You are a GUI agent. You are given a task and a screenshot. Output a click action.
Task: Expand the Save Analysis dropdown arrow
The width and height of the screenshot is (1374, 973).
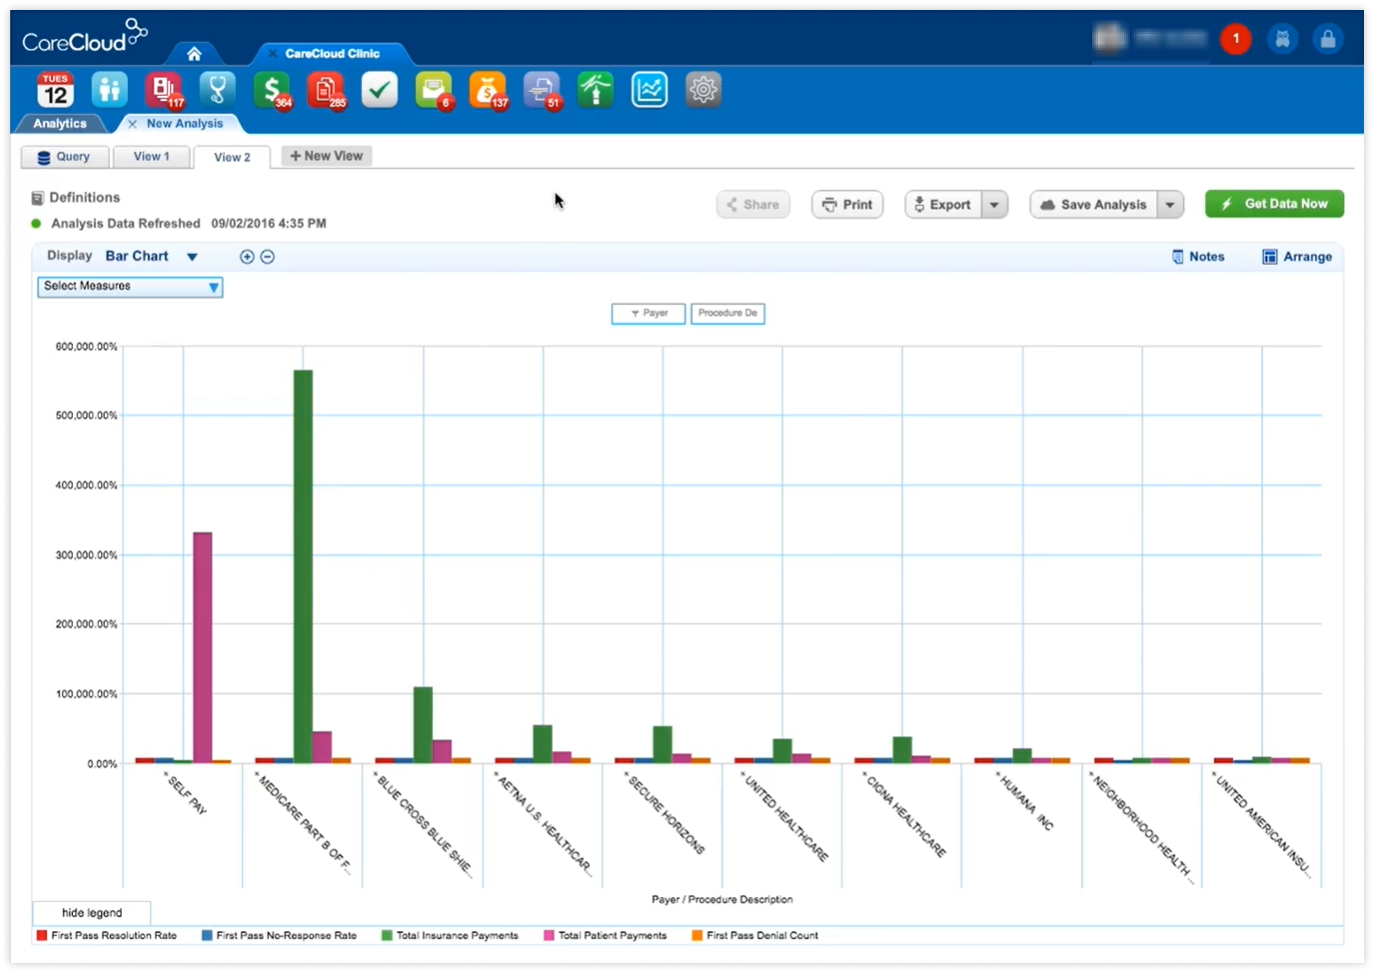[x=1170, y=204]
